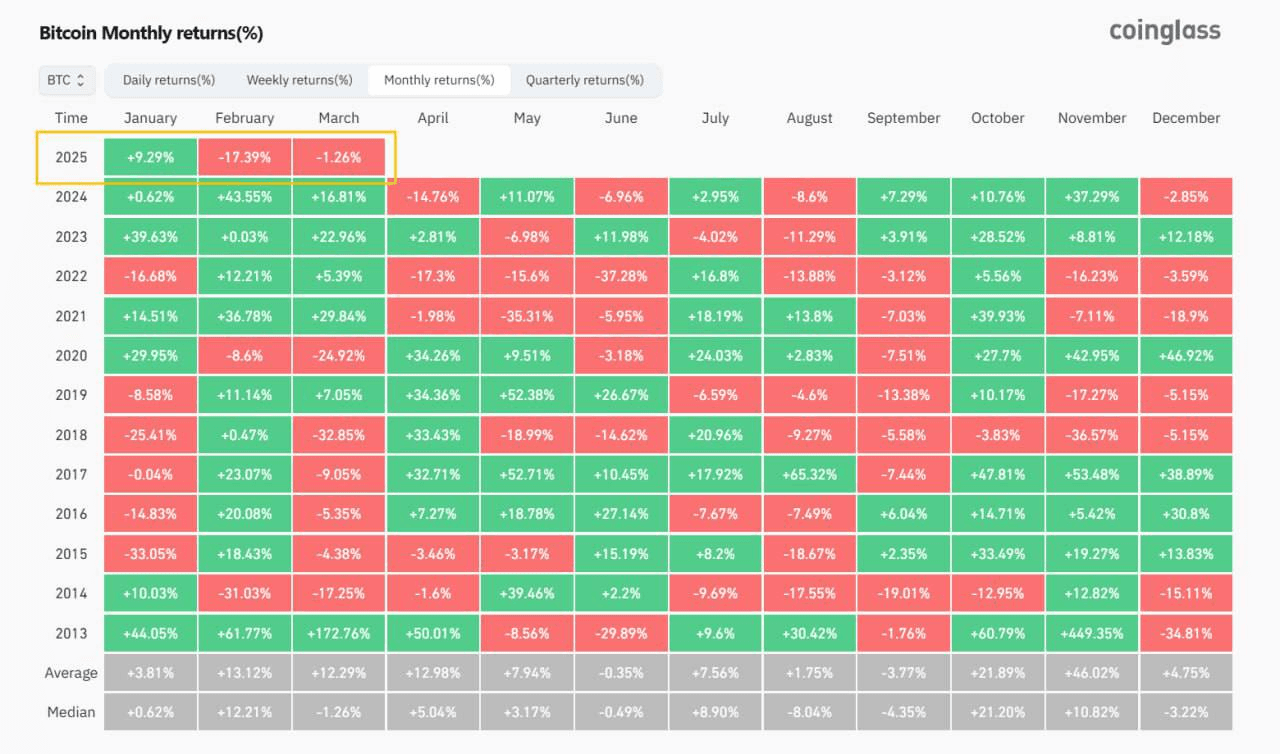Screen dimensions: 1280x754
Task: Click the Average October cell +21.89%
Action: point(998,673)
